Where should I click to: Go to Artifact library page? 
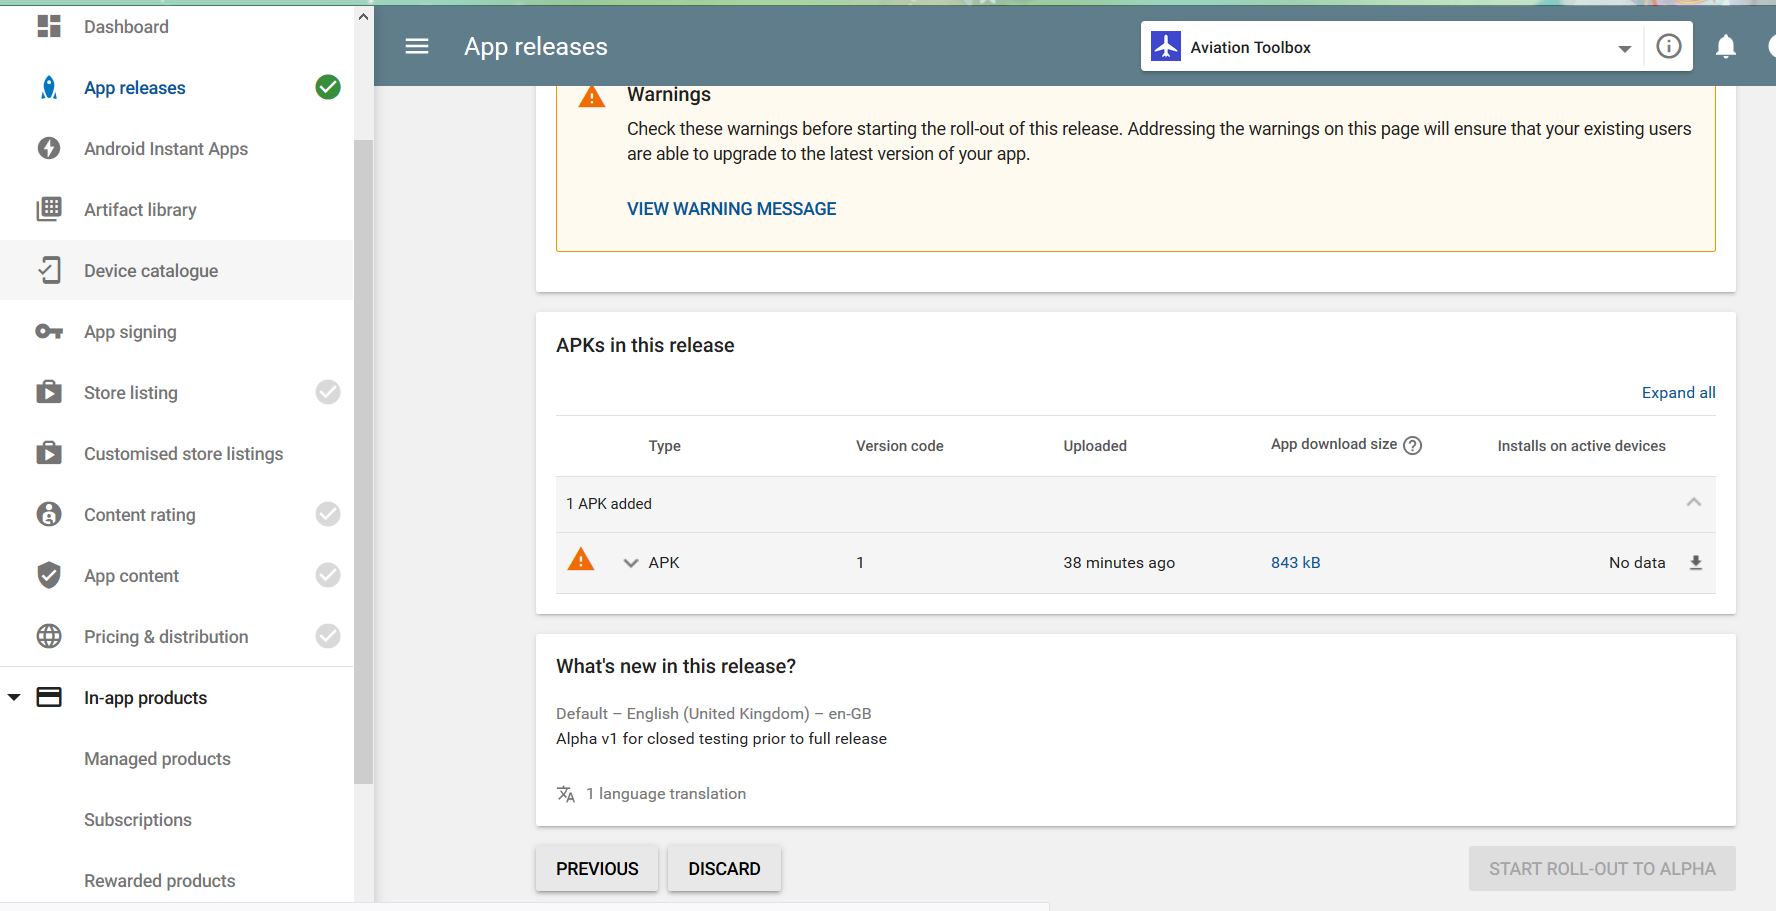[x=140, y=210]
